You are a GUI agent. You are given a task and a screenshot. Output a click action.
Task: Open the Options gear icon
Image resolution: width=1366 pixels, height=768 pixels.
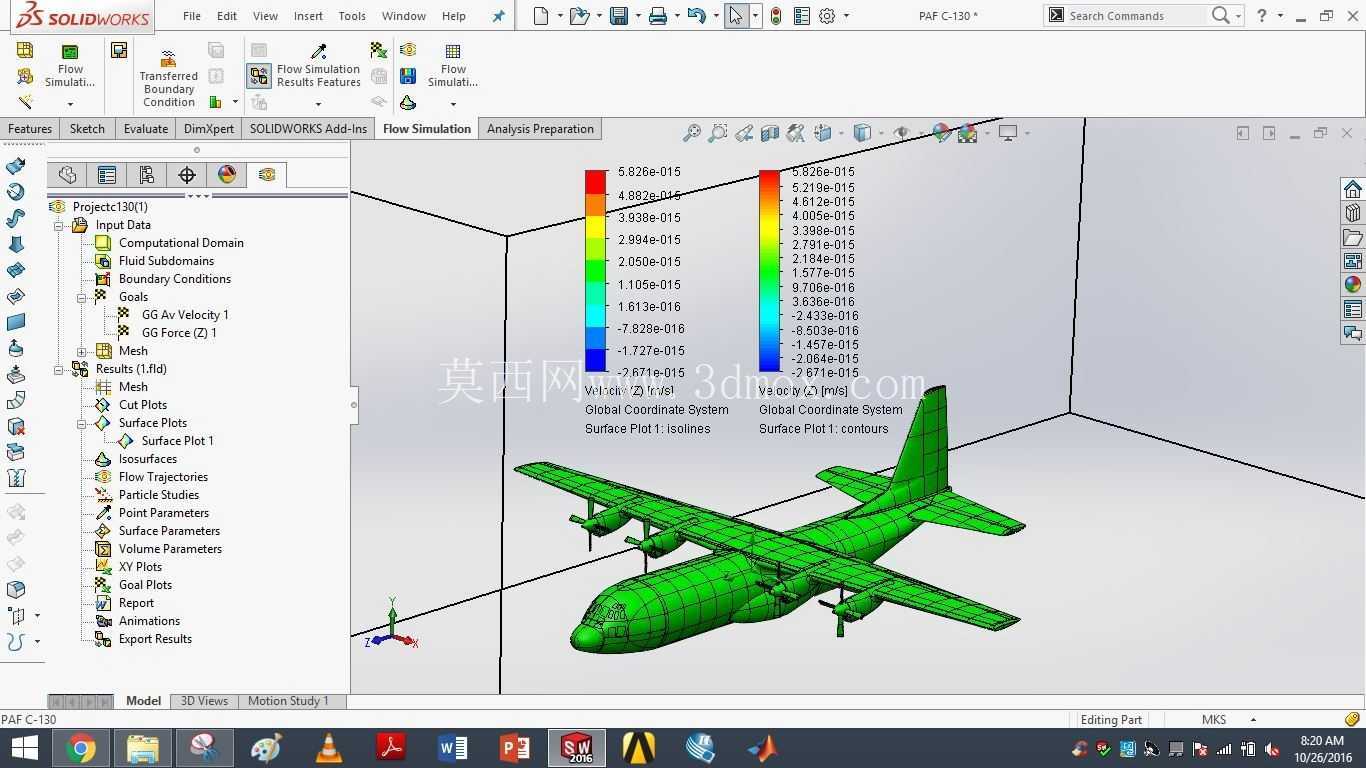(827, 16)
